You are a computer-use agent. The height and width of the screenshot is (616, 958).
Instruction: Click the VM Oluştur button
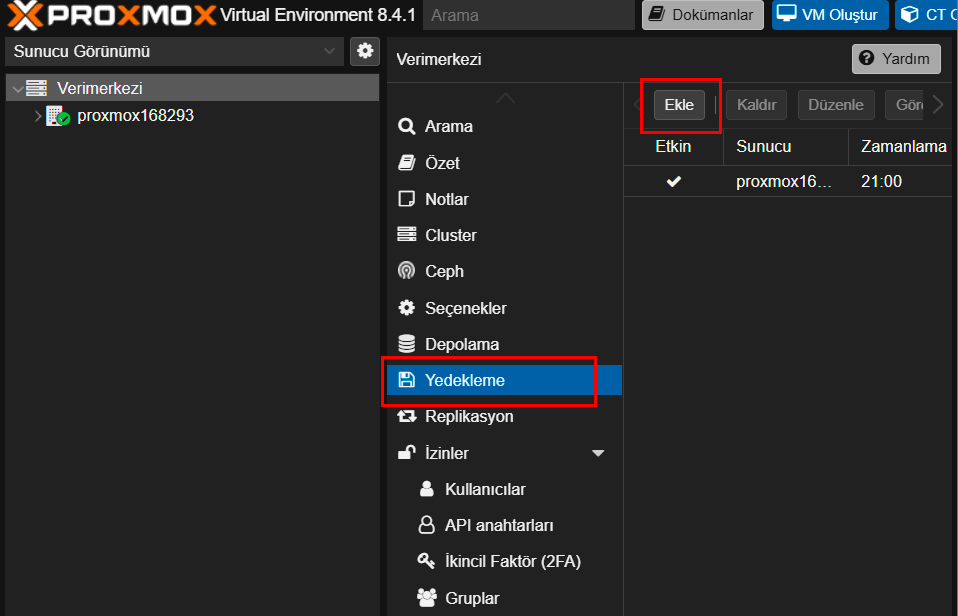click(x=829, y=15)
